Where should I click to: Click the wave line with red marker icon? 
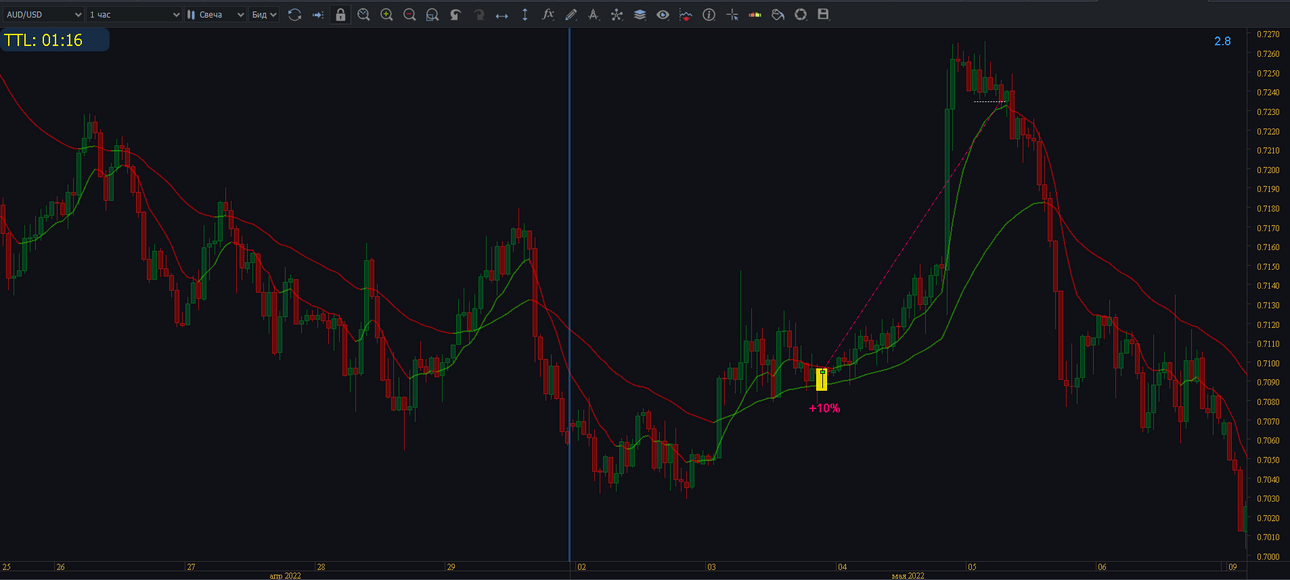coord(686,15)
